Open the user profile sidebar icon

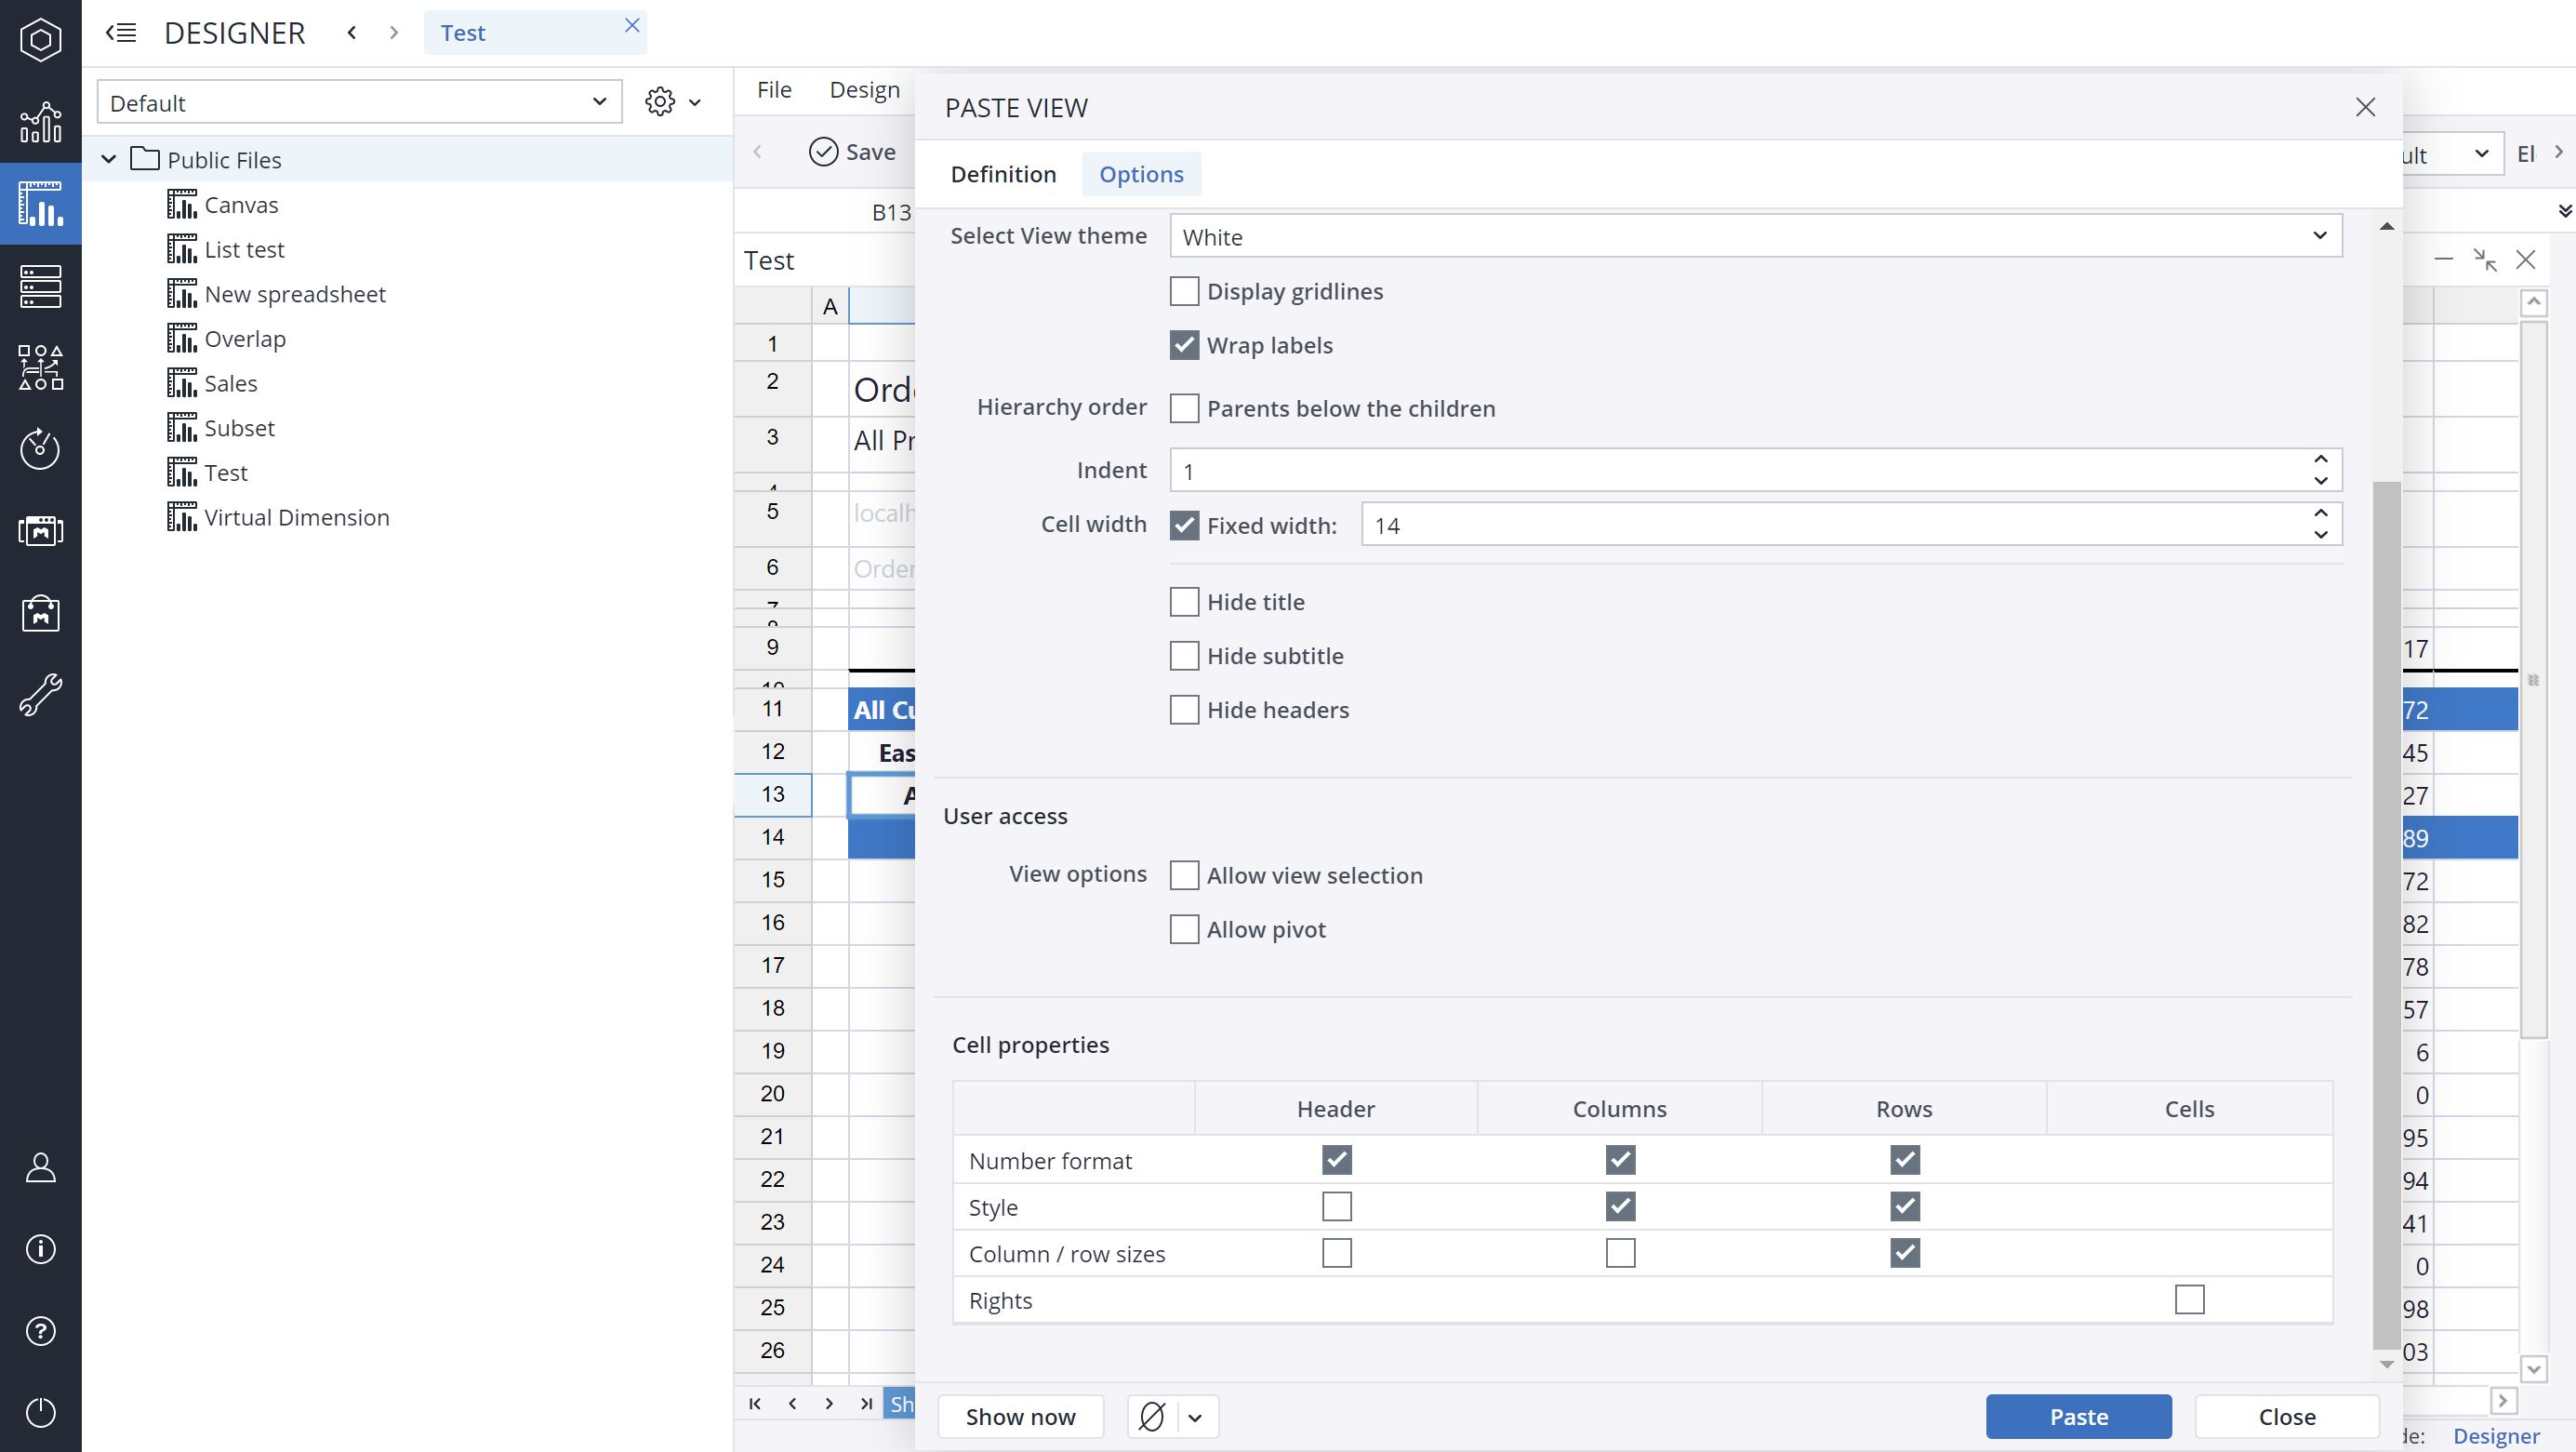[x=40, y=1167]
